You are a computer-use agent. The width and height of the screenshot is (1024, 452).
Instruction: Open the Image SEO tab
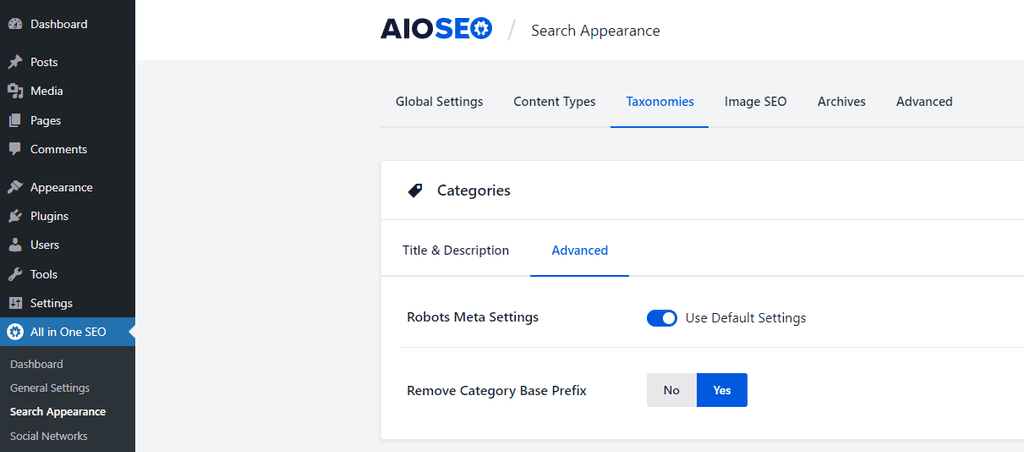pyautogui.click(x=755, y=102)
